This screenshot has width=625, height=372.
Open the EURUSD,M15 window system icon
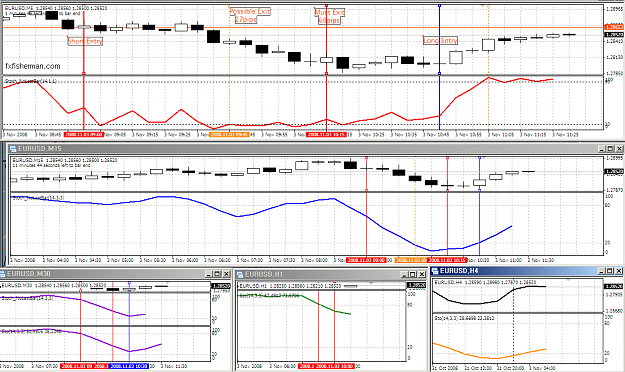(13, 149)
